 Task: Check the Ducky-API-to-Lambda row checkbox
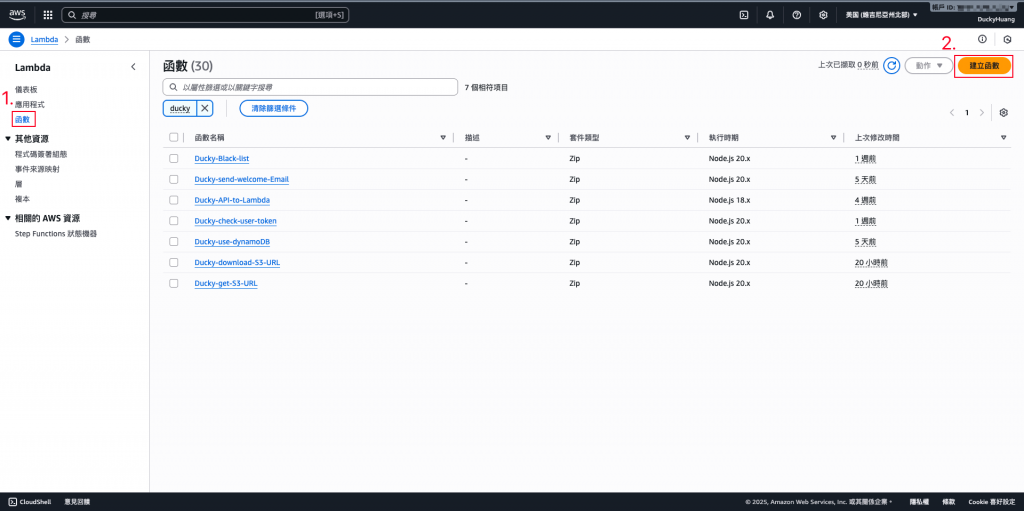[x=173, y=200]
